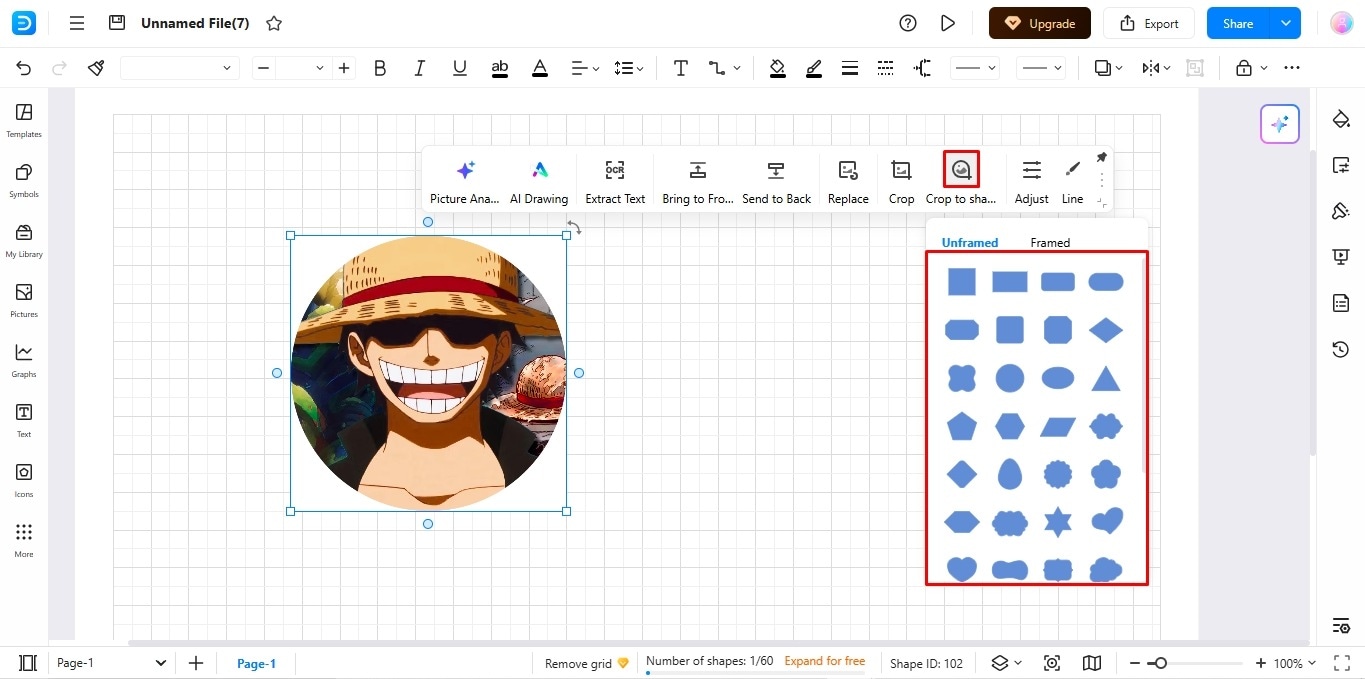This screenshot has height=679, width=1365.
Task: Click the Crop tool
Action: pyautogui.click(x=901, y=181)
